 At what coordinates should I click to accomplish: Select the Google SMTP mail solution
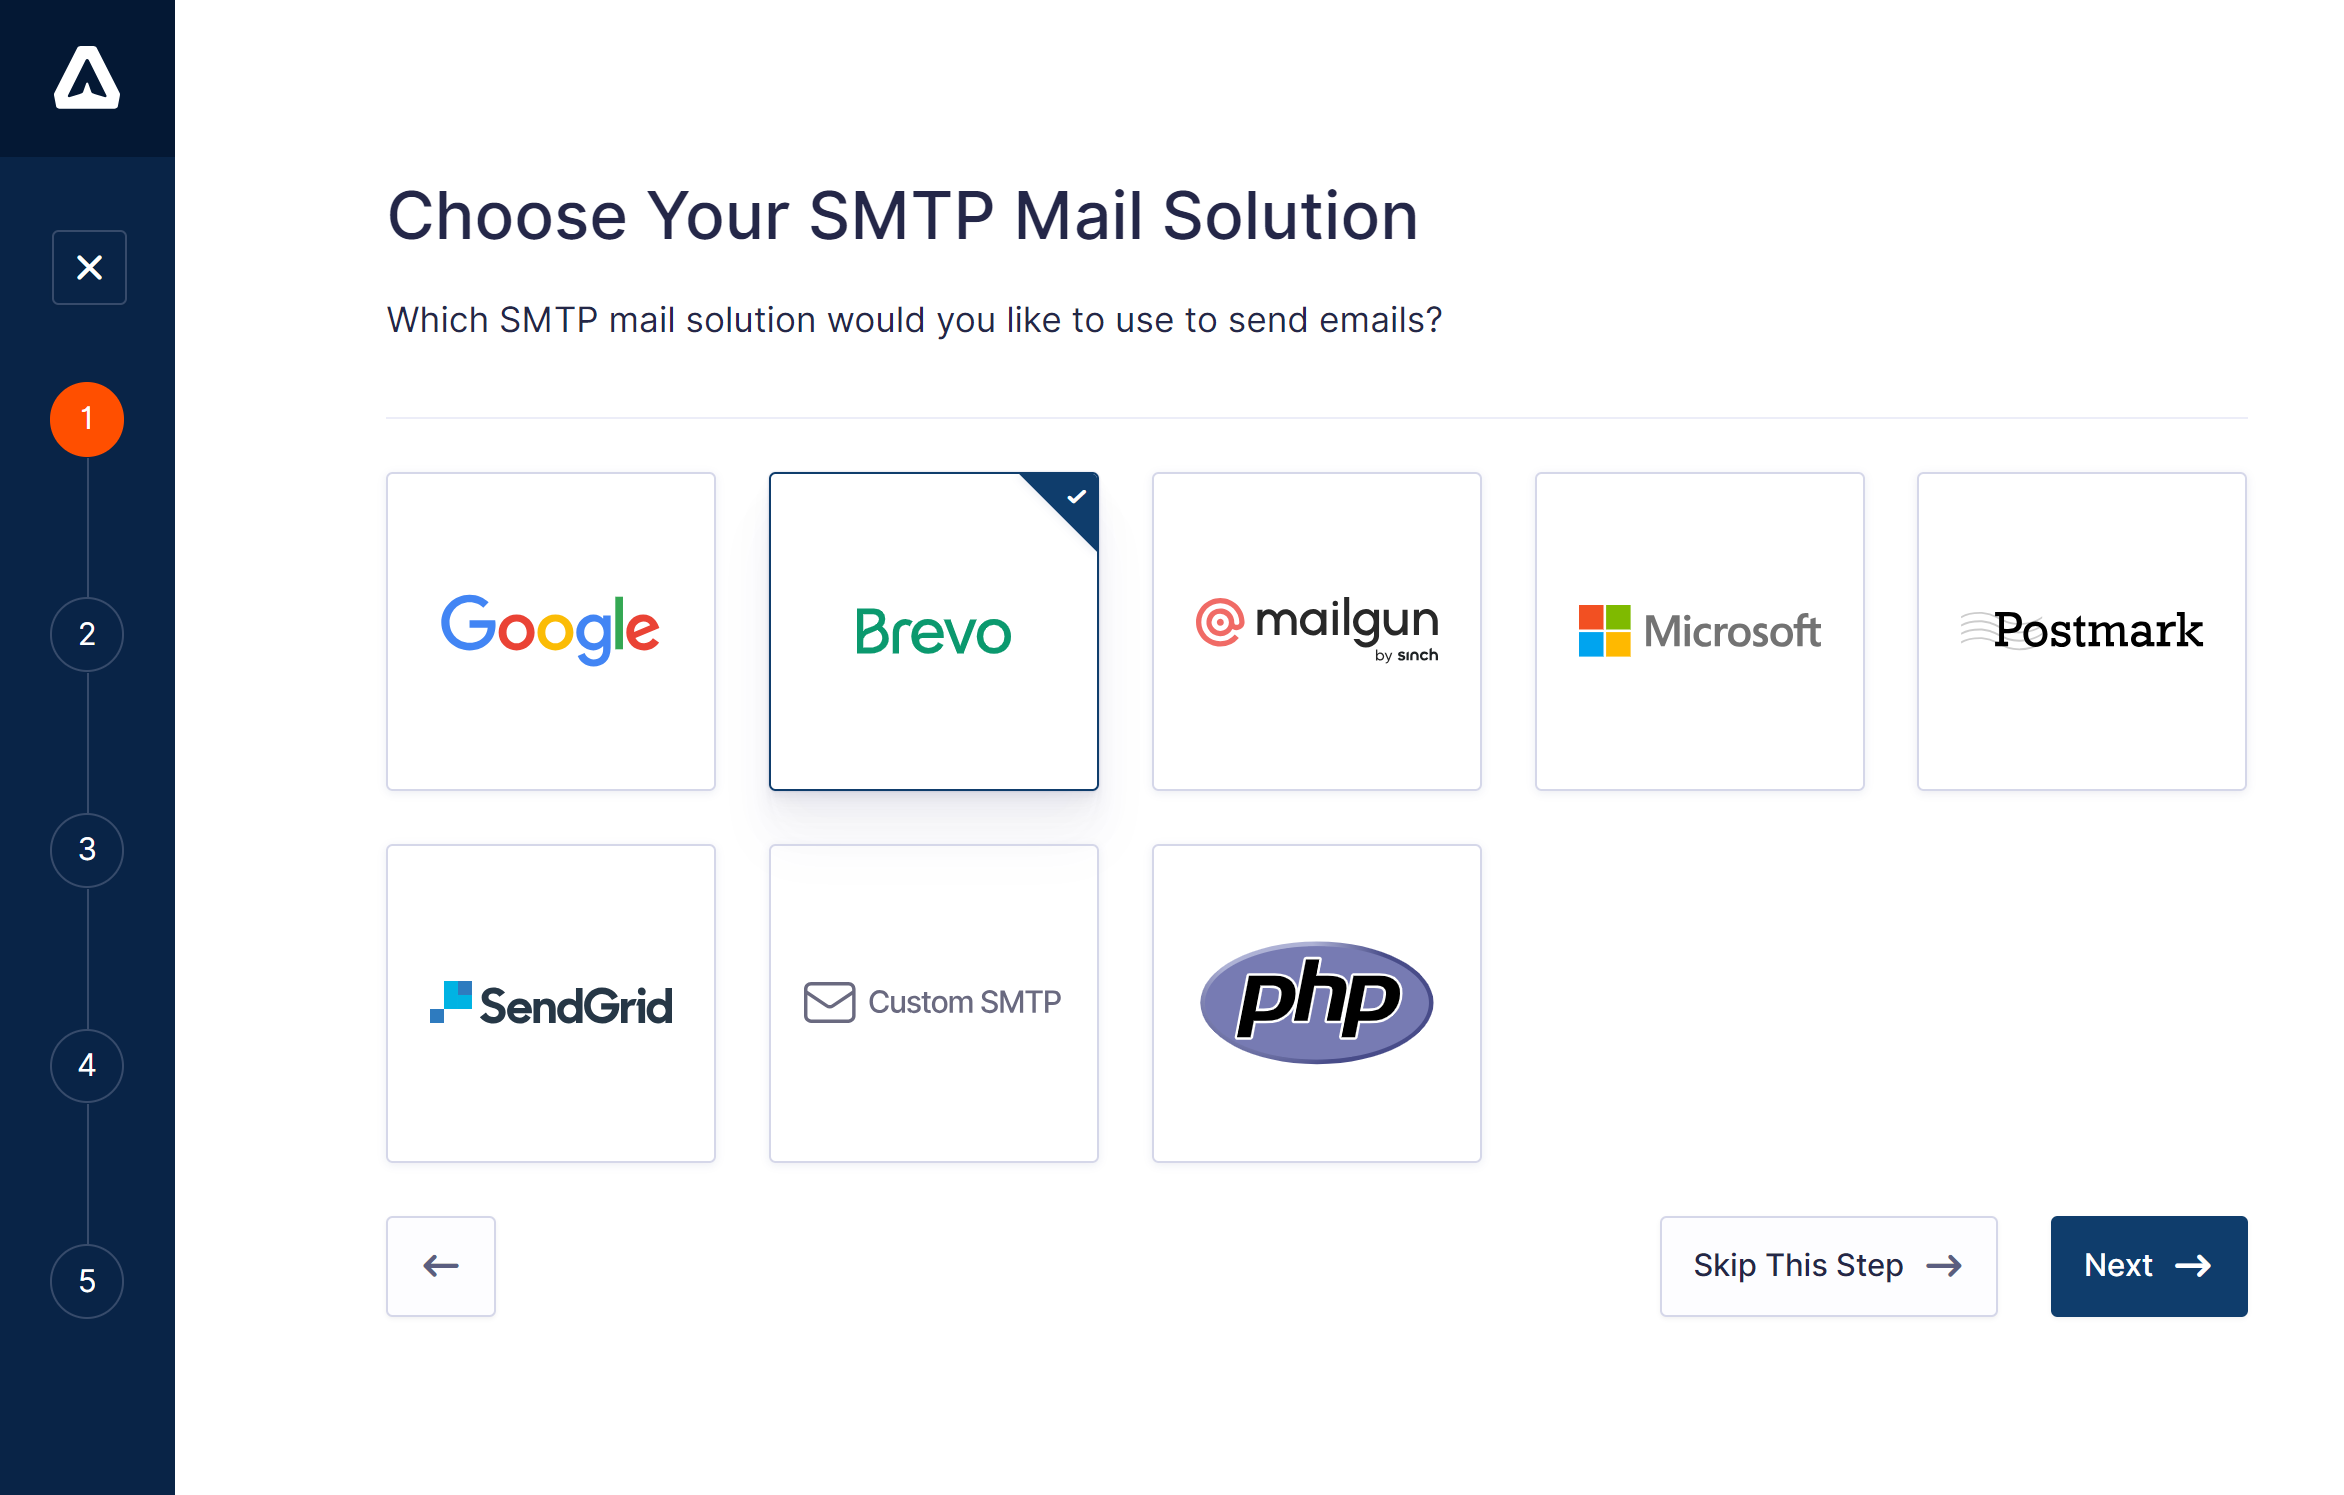click(550, 630)
